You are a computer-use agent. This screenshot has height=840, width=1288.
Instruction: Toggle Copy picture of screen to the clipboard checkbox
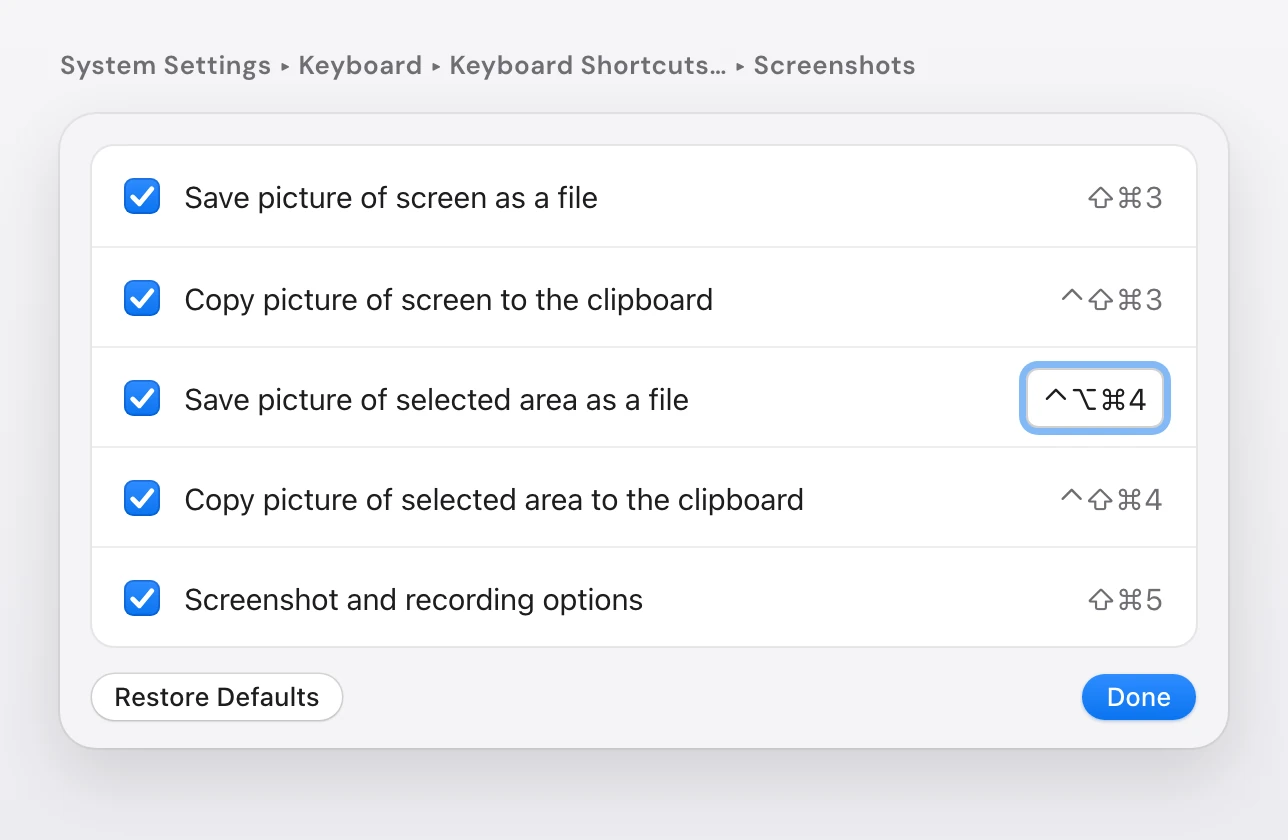click(142, 298)
